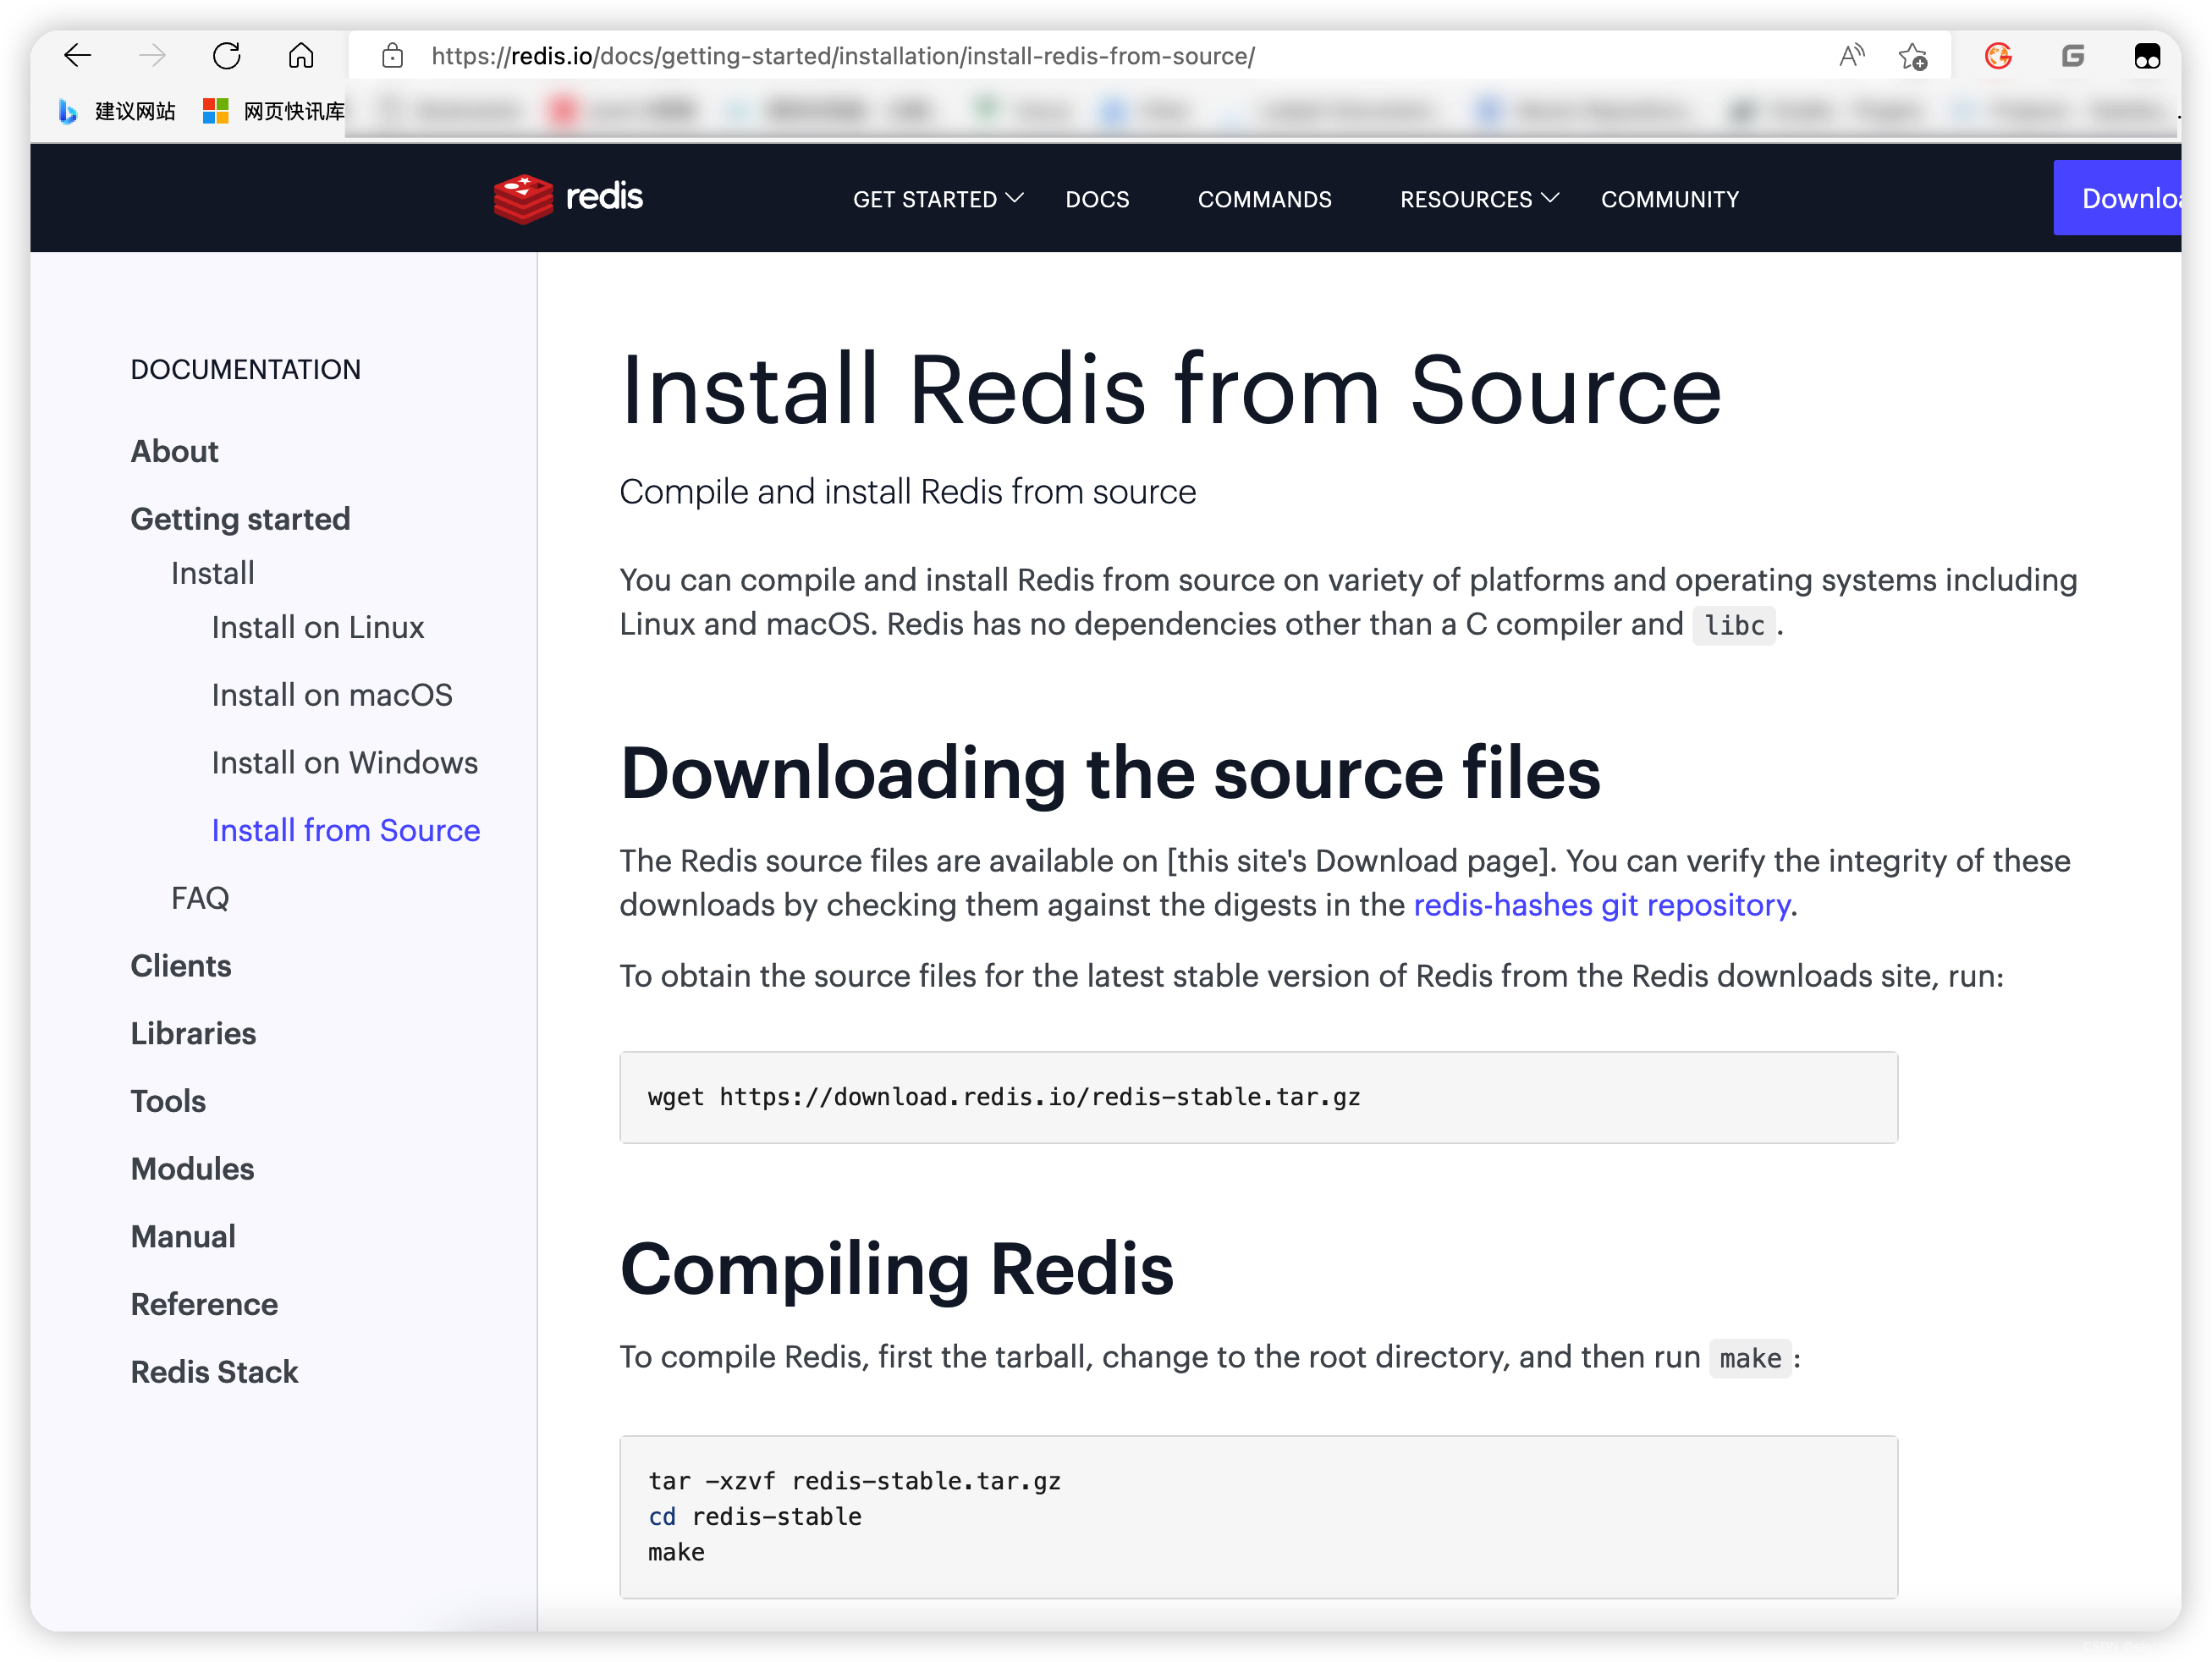Click the Redis logo
This screenshot has height=1662, width=2212.
[568, 198]
